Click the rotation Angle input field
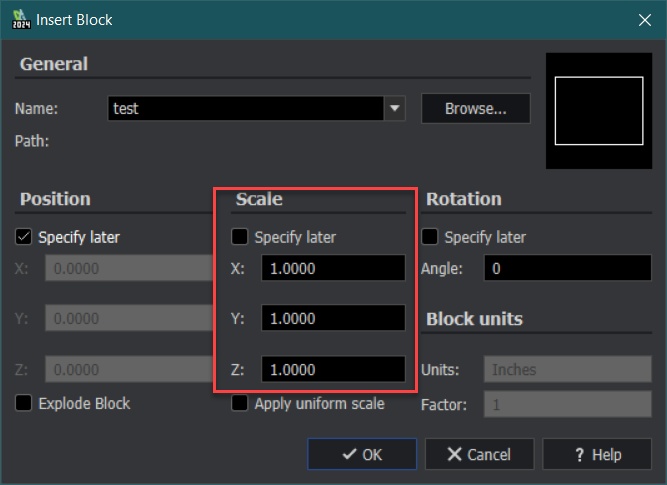The image size is (667, 485). (567, 268)
